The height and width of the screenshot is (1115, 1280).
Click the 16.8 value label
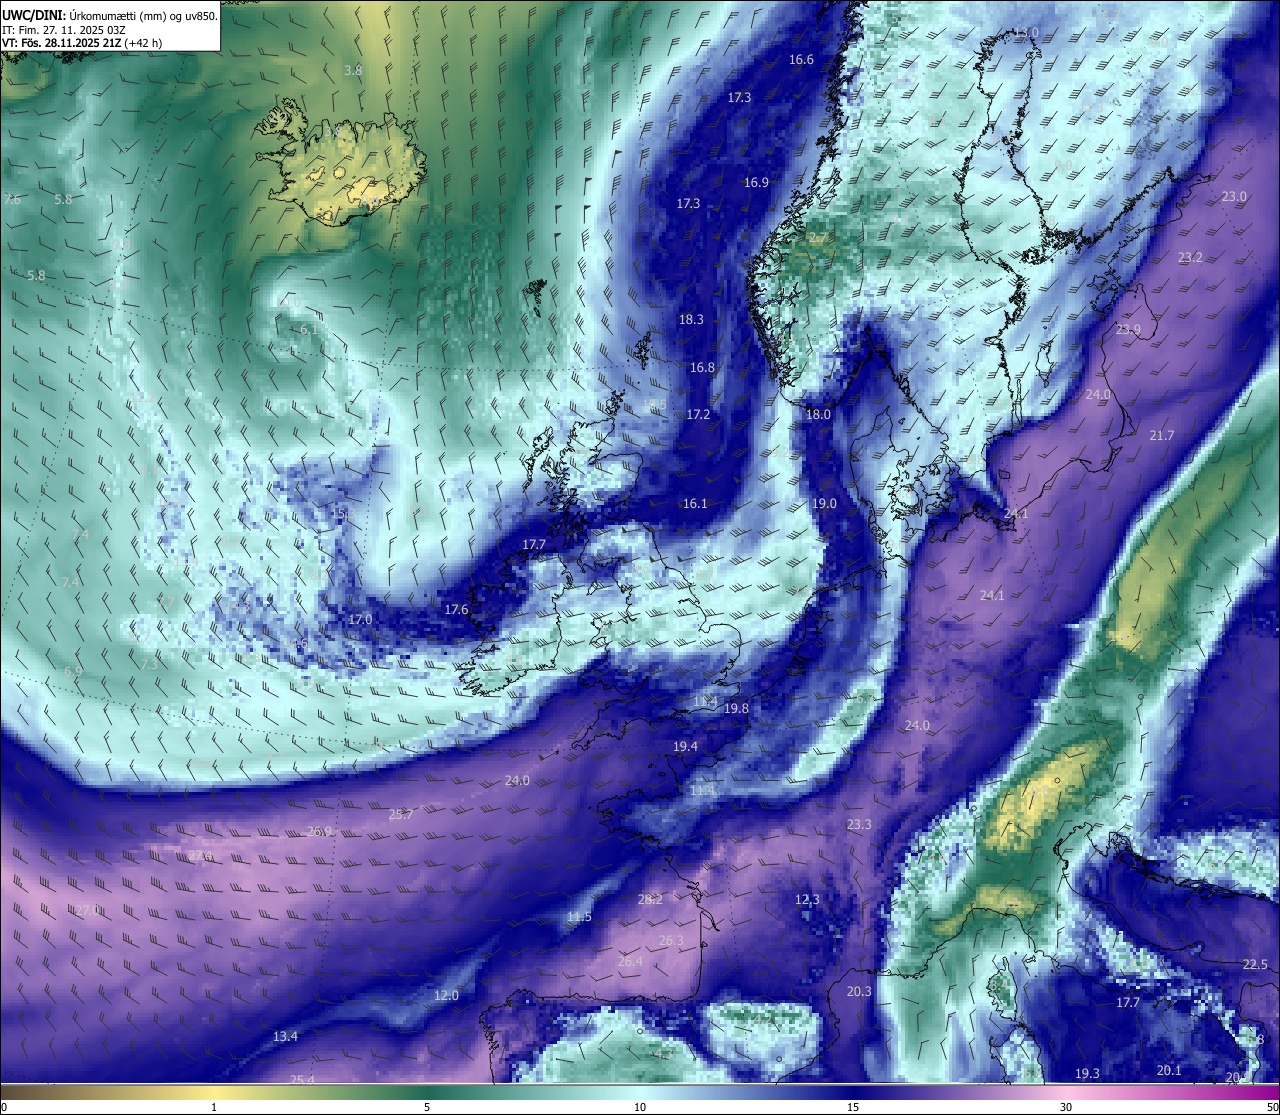point(702,368)
